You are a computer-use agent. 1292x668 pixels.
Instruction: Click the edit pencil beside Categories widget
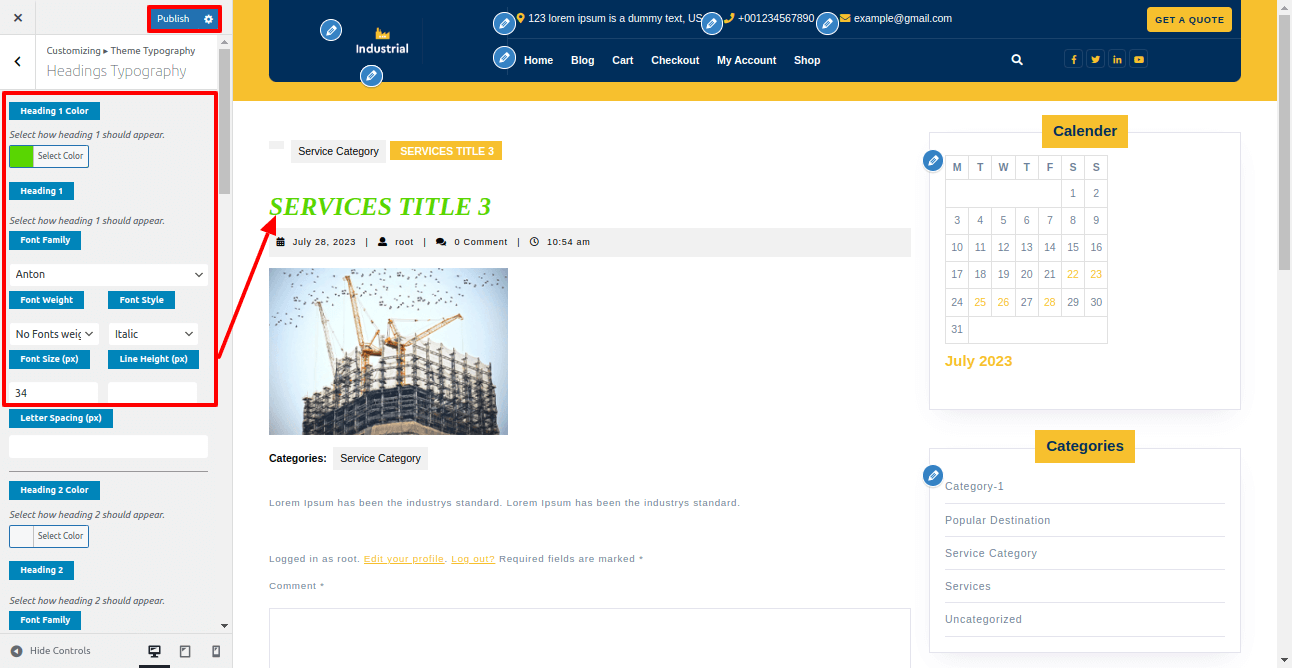932,475
